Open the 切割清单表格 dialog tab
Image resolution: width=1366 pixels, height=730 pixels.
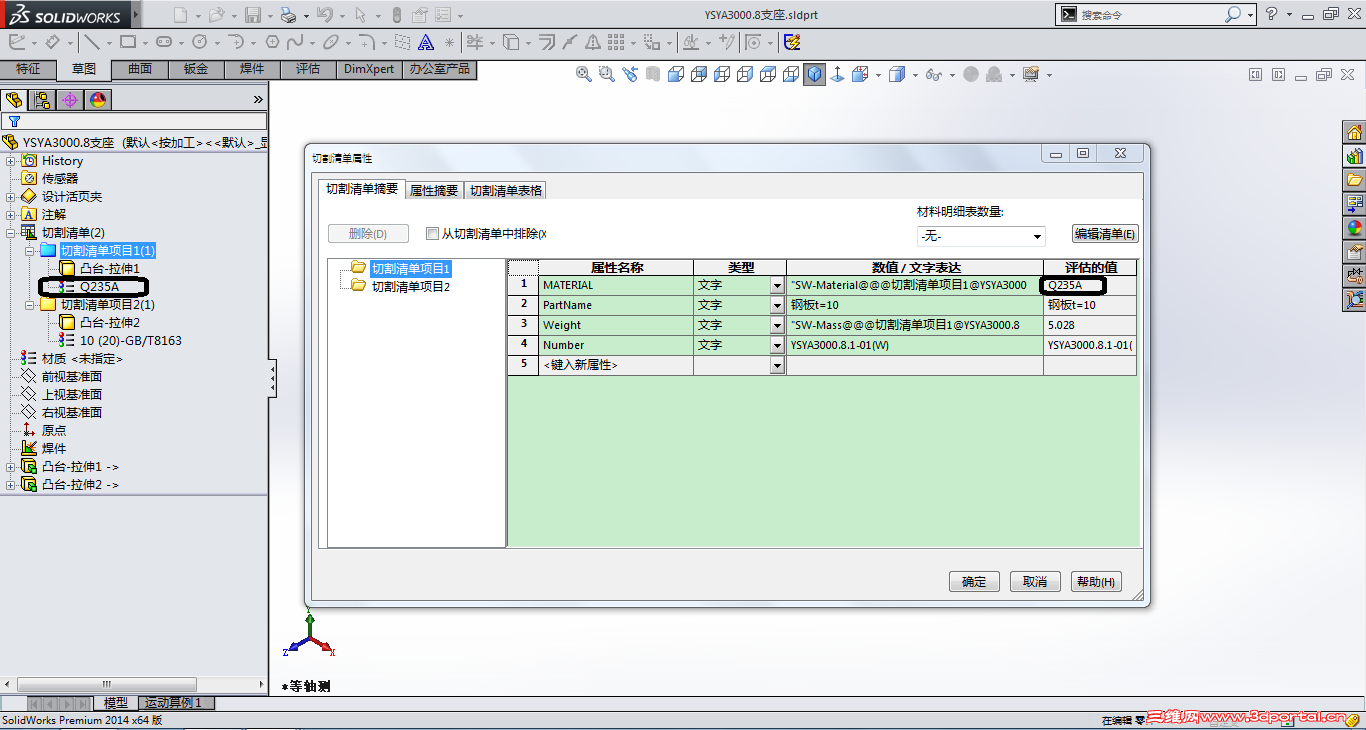click(x=506, y=191)
